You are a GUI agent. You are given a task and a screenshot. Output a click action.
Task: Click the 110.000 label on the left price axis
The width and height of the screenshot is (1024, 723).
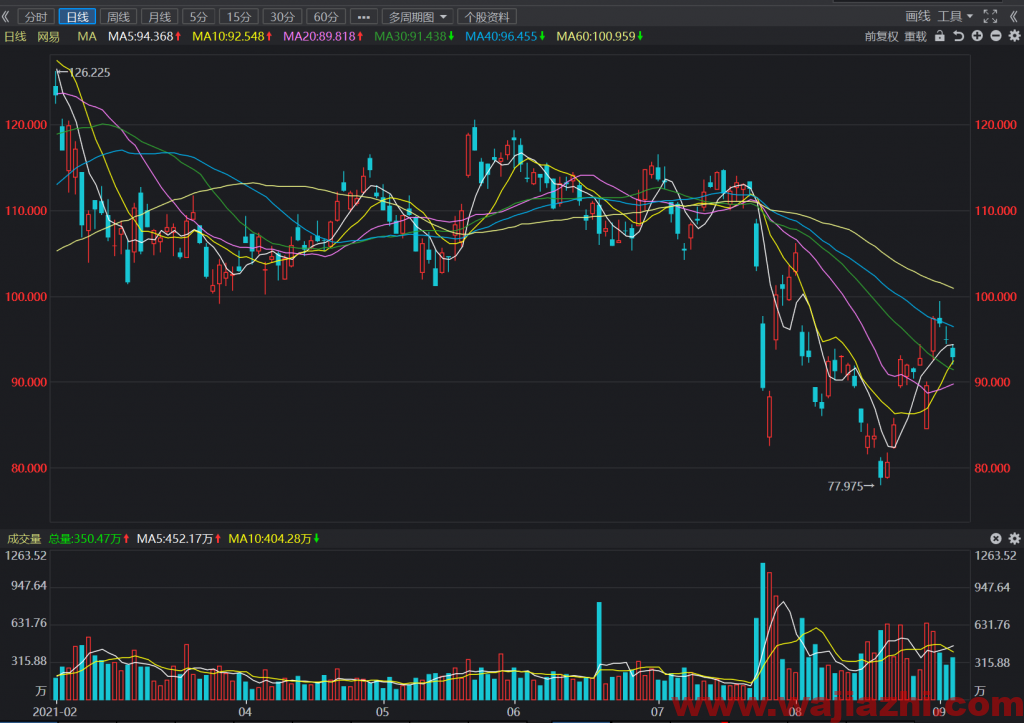tap(26, 211)
